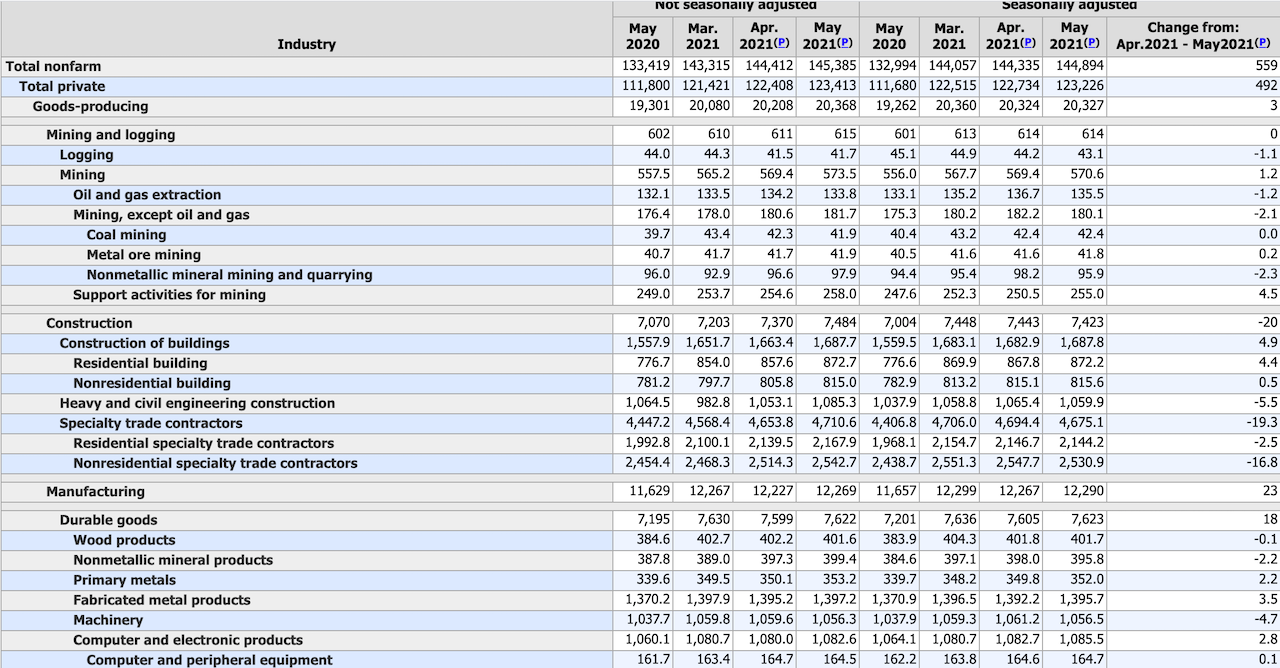Click Machinery's change value -4.7

[x=1266, y=620]
